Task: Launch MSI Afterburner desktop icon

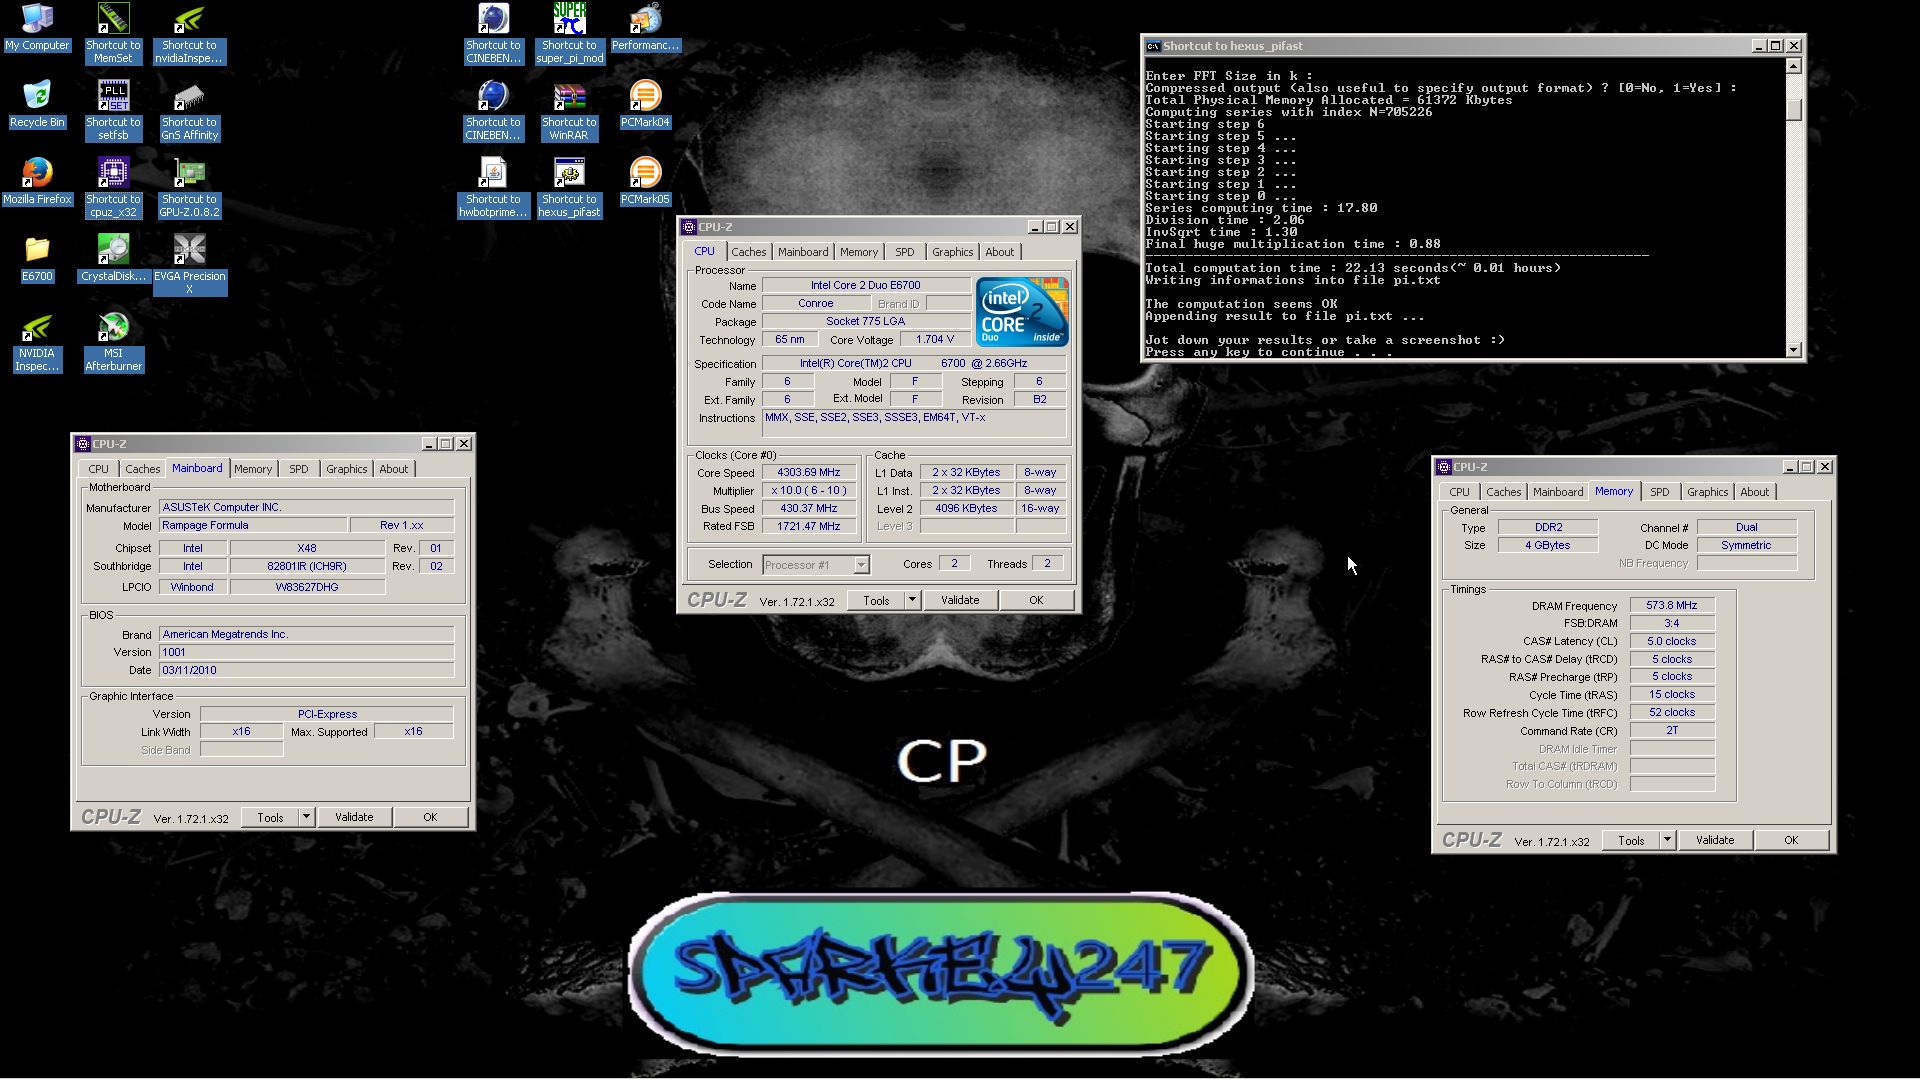Action: coord(113,341)
